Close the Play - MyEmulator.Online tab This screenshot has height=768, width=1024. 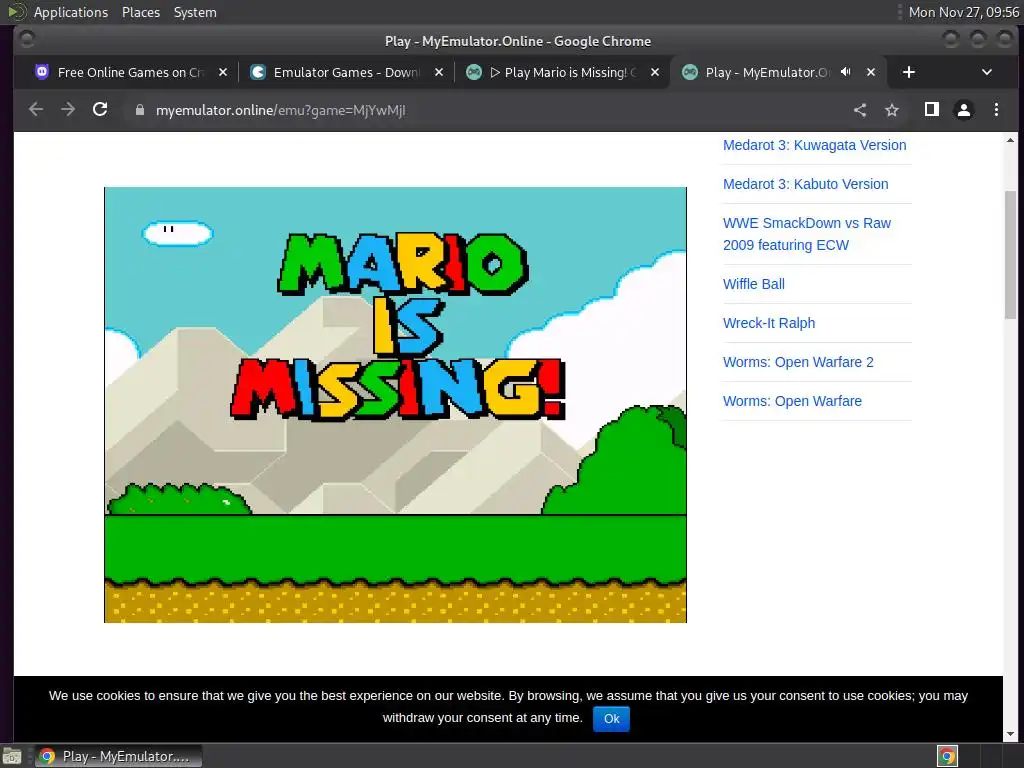pyautogui.click(x=871, y=72)
